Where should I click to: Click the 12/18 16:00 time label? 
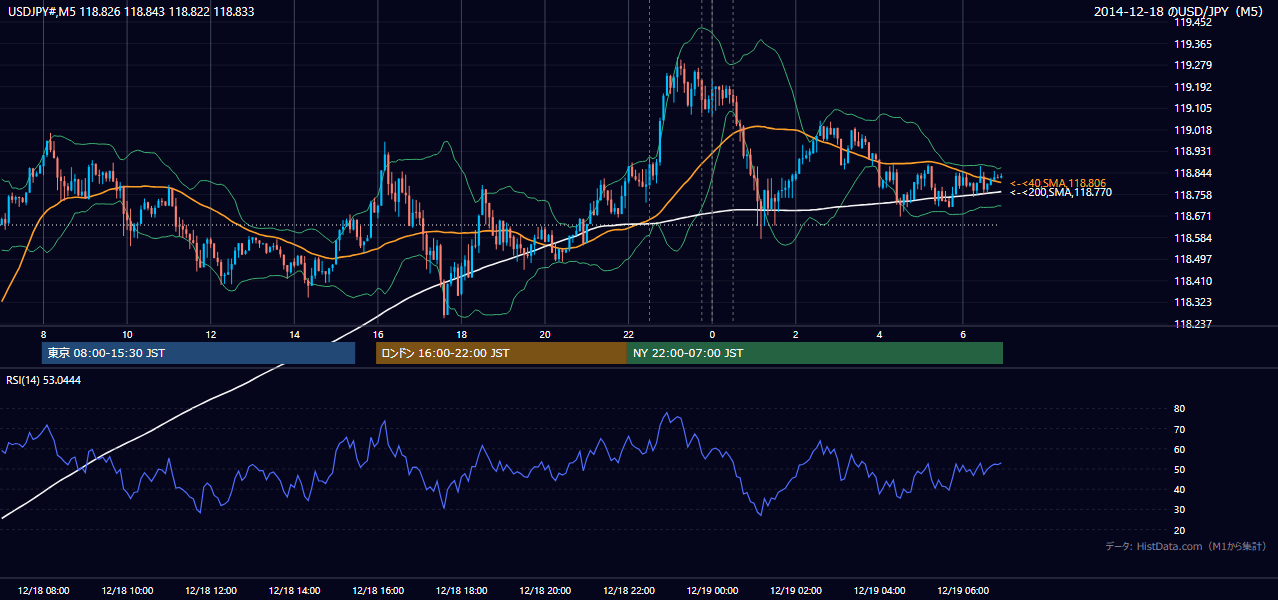(x=378, y=591)
